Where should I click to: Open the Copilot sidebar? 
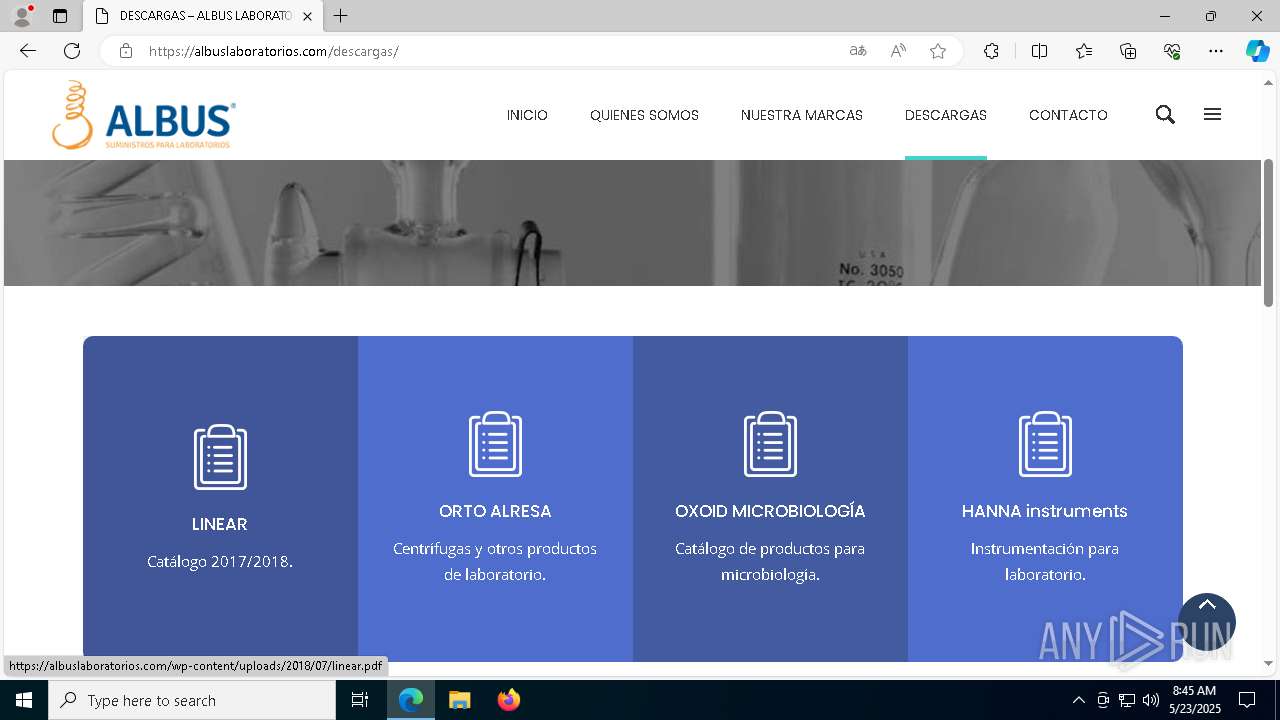(1257, 51)
